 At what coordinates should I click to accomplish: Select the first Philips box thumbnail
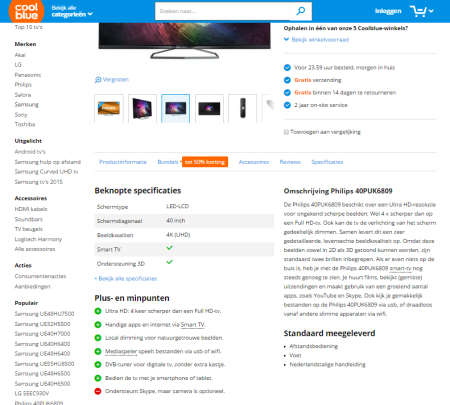(109, 109)
